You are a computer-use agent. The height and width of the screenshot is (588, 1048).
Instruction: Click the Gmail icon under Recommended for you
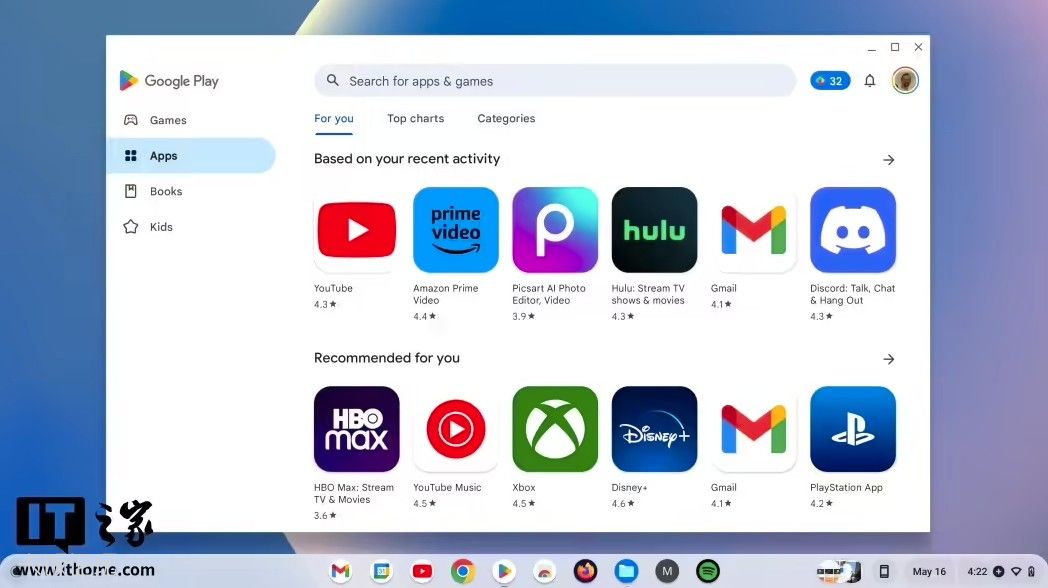click(753, 429)
